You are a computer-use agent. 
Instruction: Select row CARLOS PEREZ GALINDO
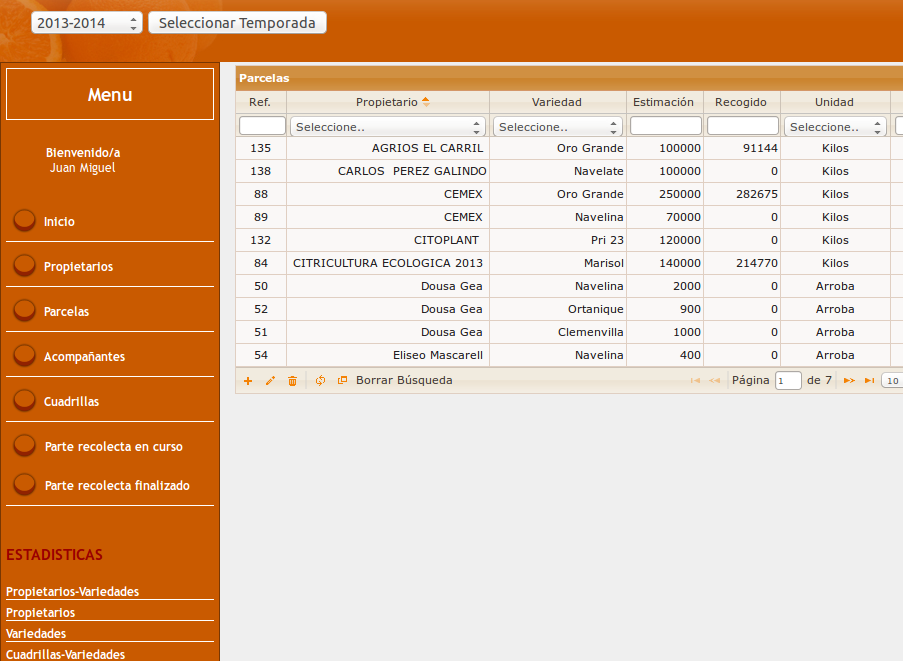(x=569, y=171)
